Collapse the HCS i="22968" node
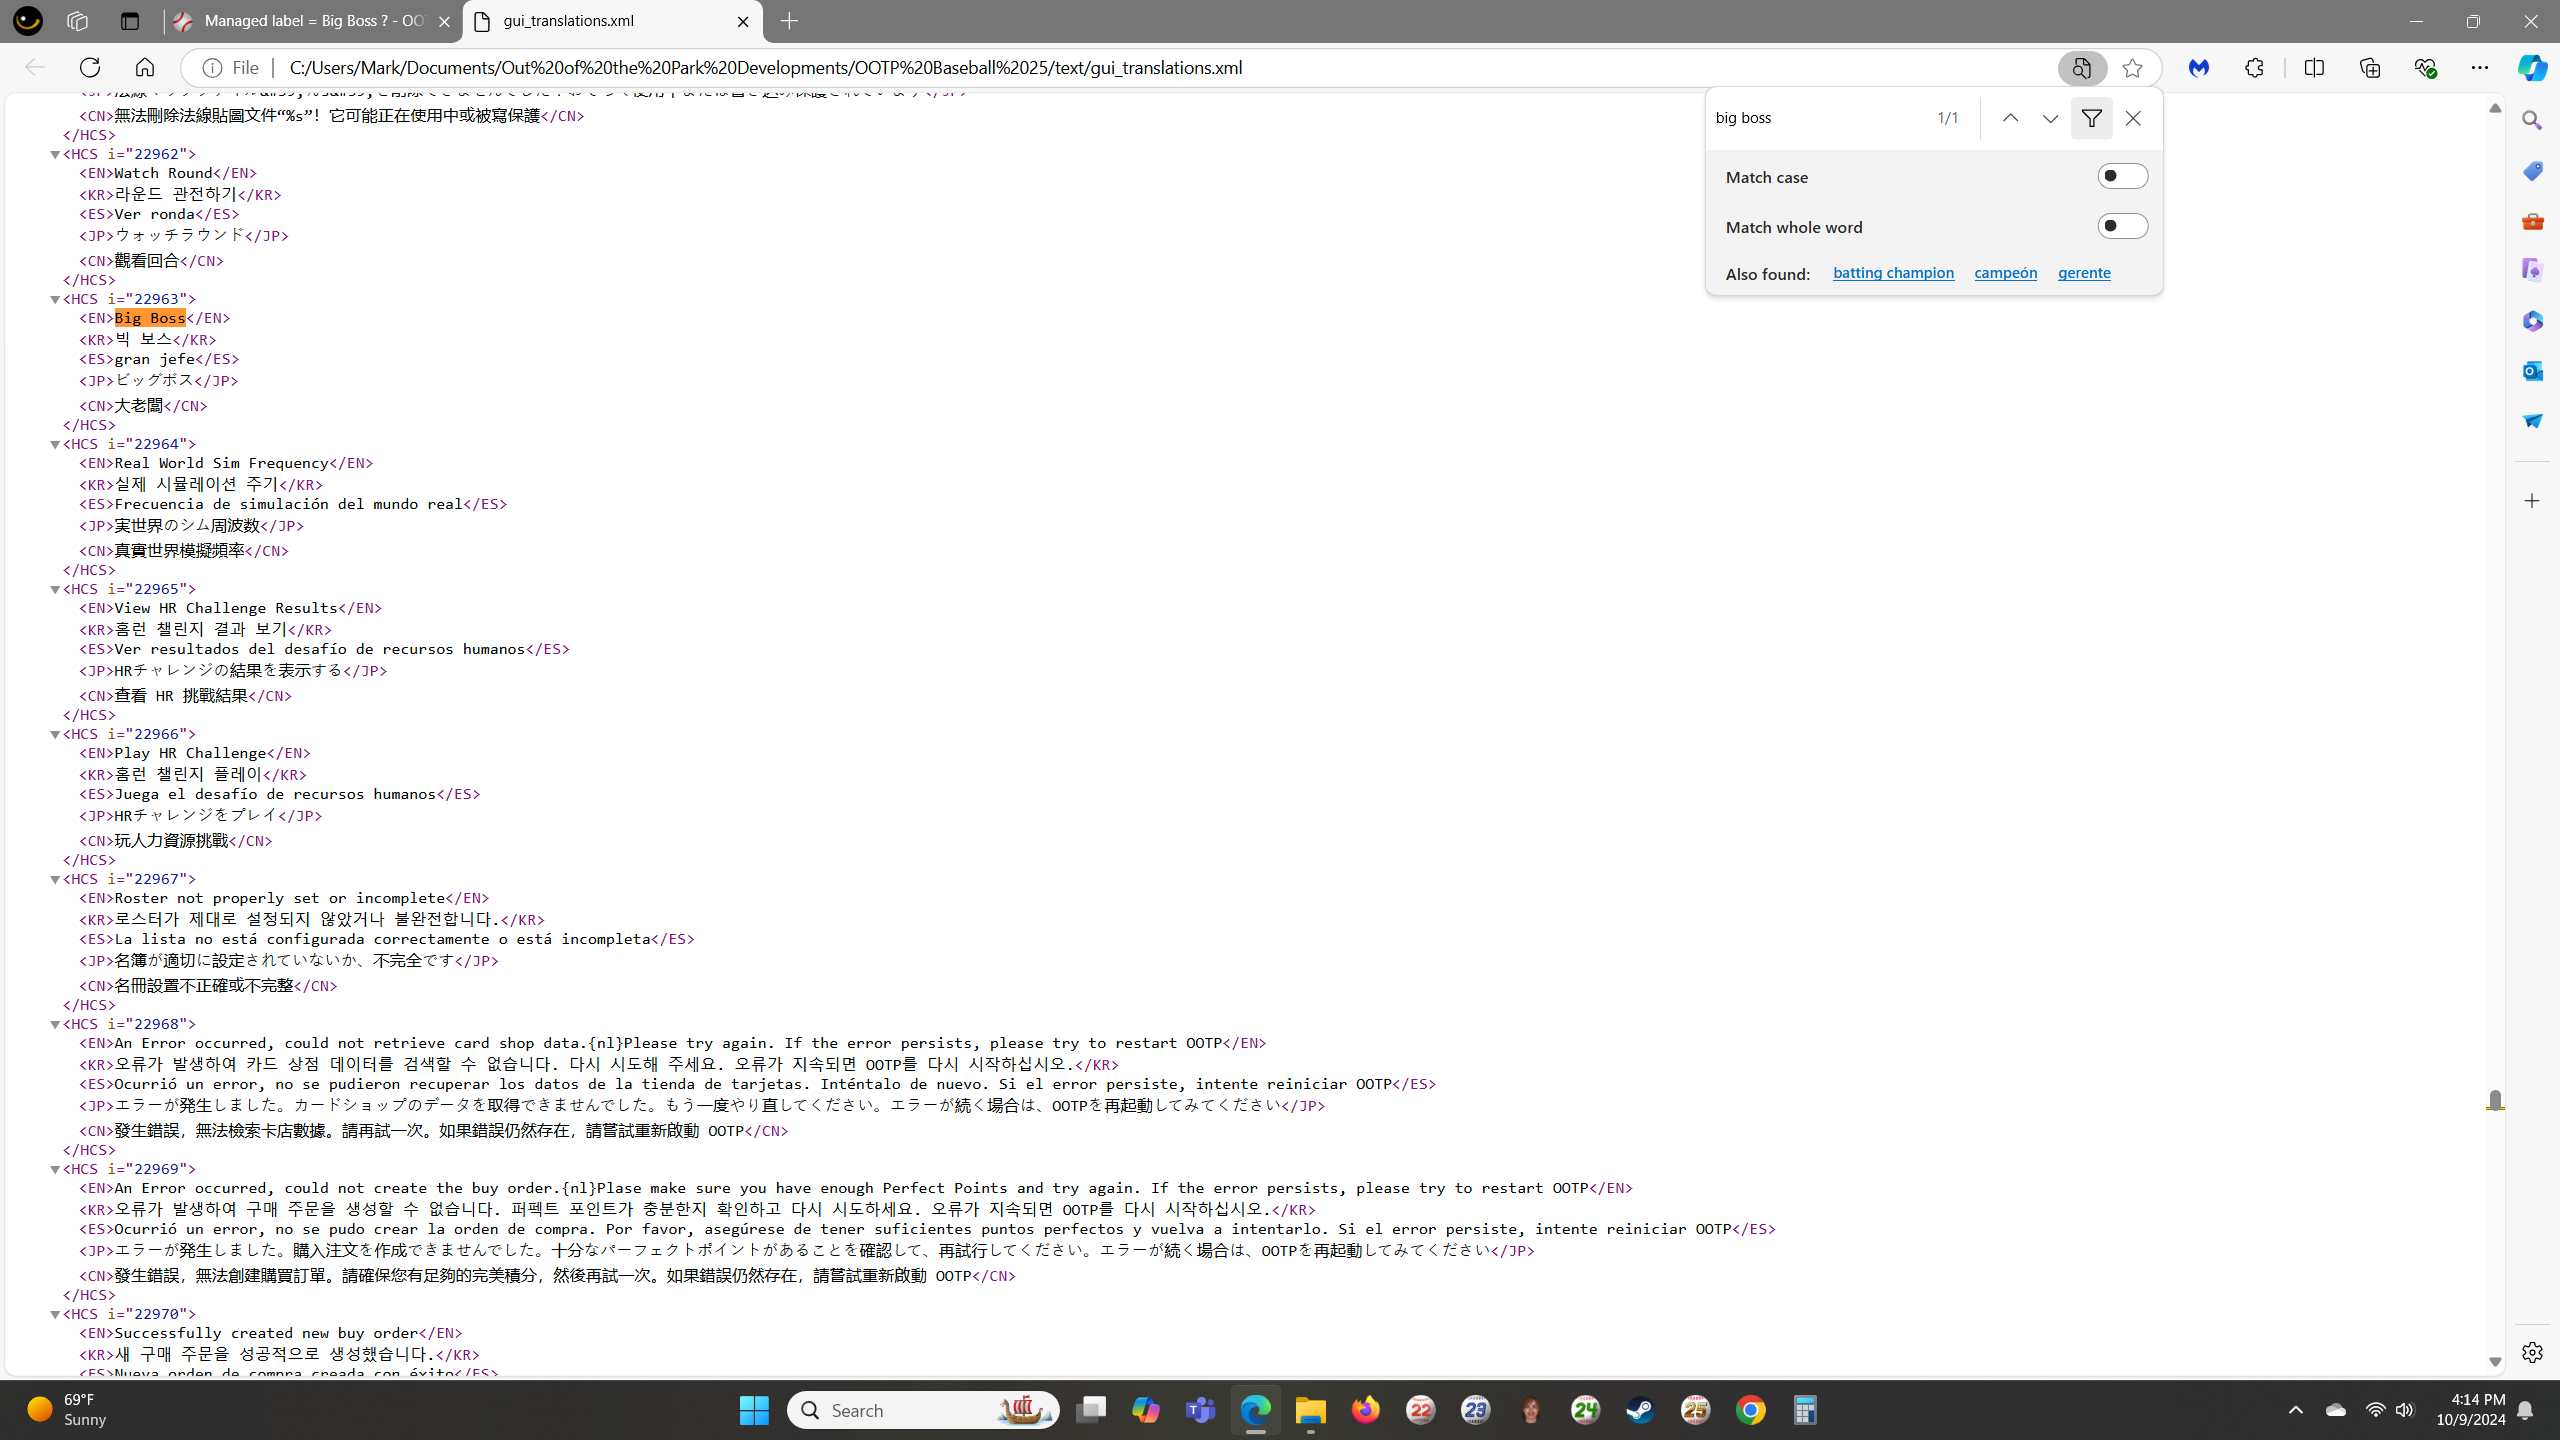 click(x=56, y=1024)
